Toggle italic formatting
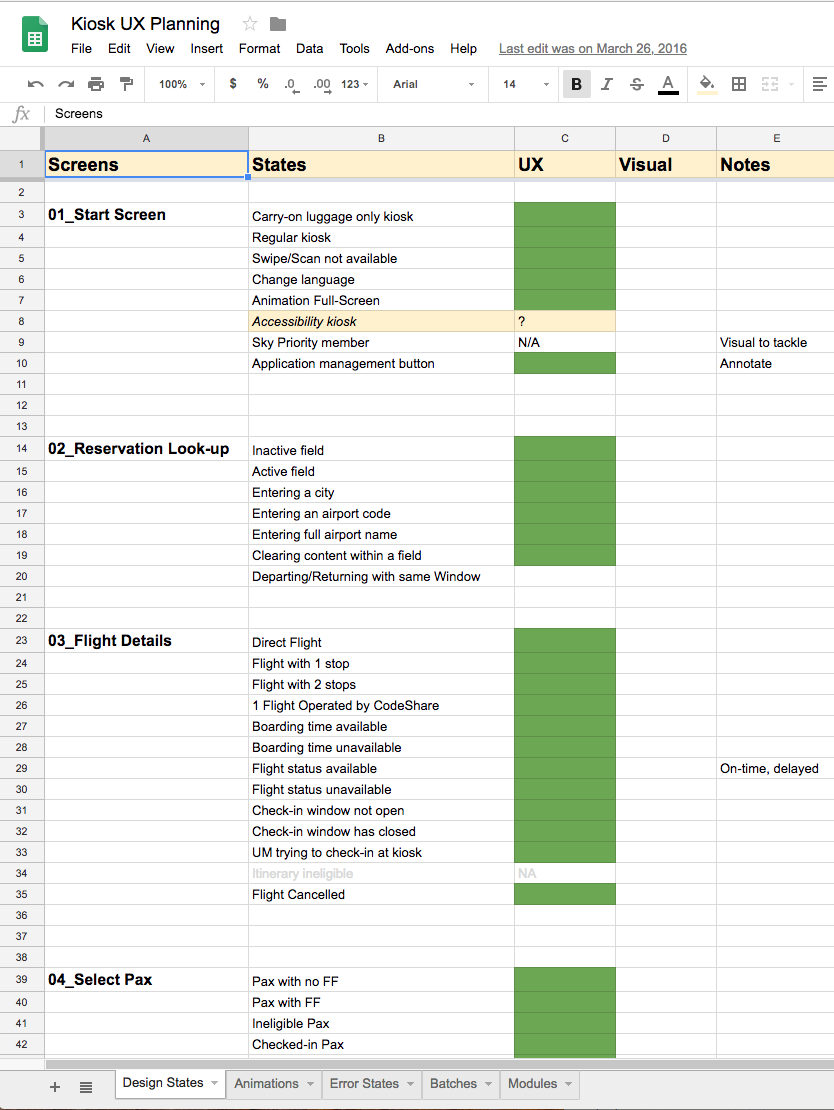Image resolution: width=834 pixels, height=1110 pixels. coord(607,84)
